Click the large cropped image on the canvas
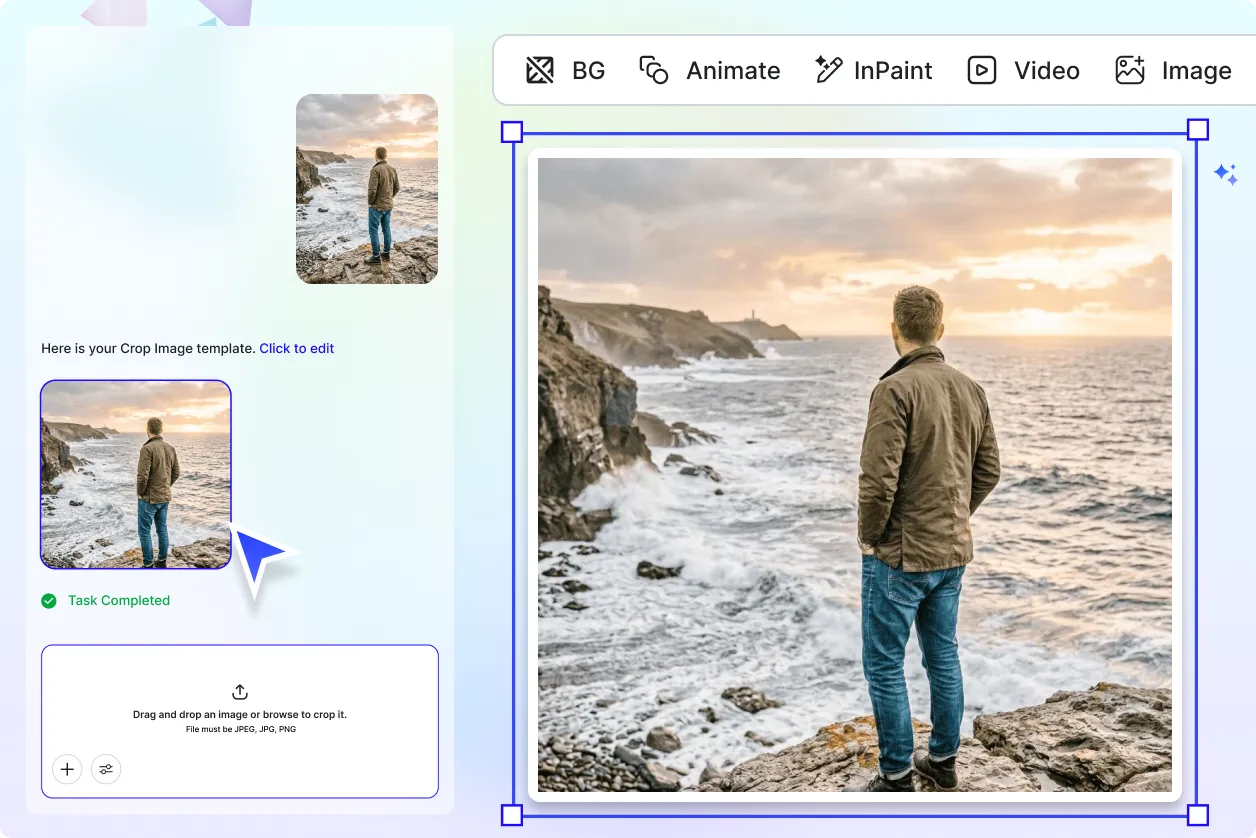Image resolution: width=1256 pixels, height=838 pixels. coord(855,475)
